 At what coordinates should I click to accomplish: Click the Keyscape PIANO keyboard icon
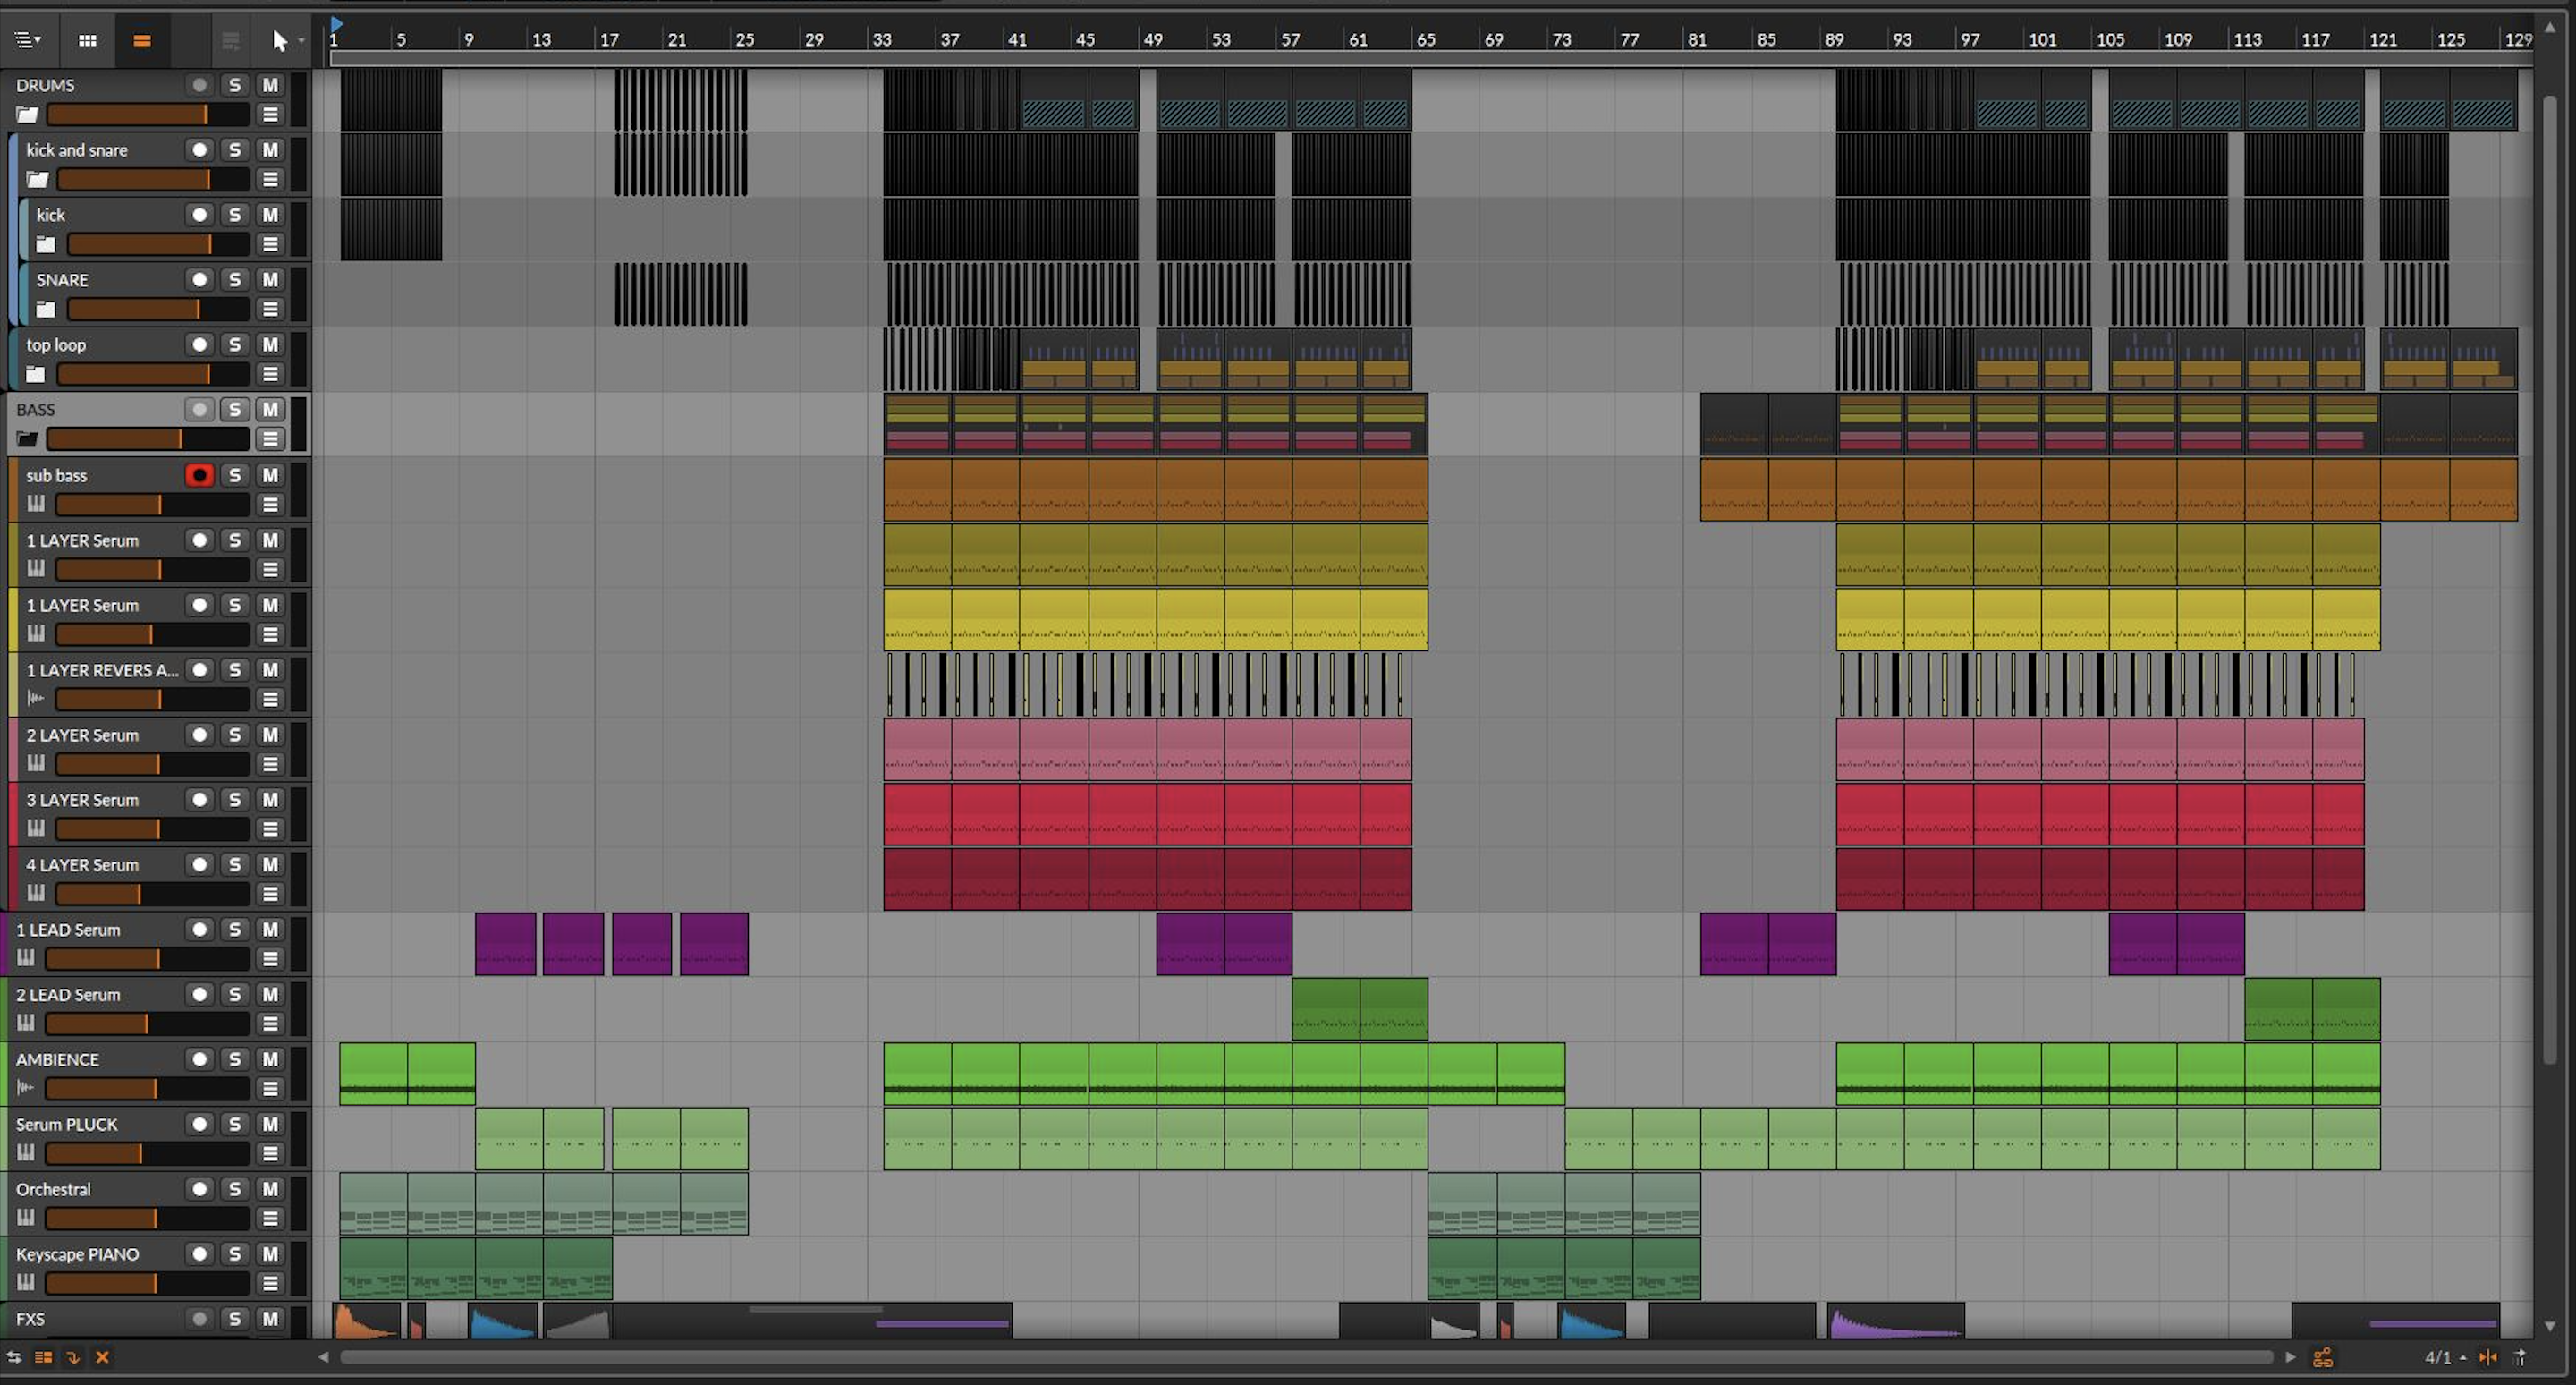(x=26, y=1283)
